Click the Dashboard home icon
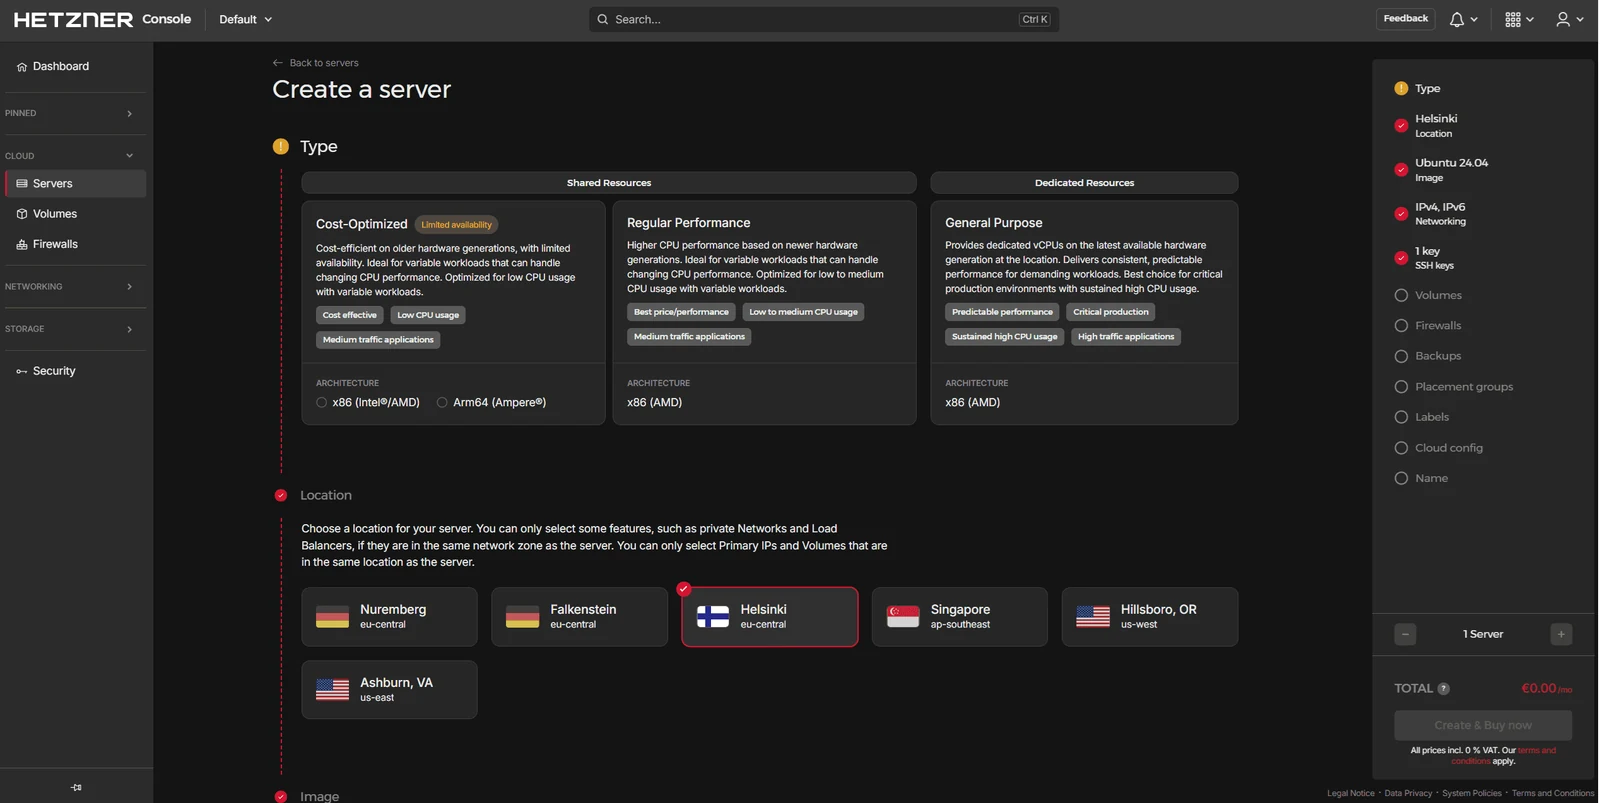The image size is (1600, 803). pyautogui.click(x=22, y=67)
